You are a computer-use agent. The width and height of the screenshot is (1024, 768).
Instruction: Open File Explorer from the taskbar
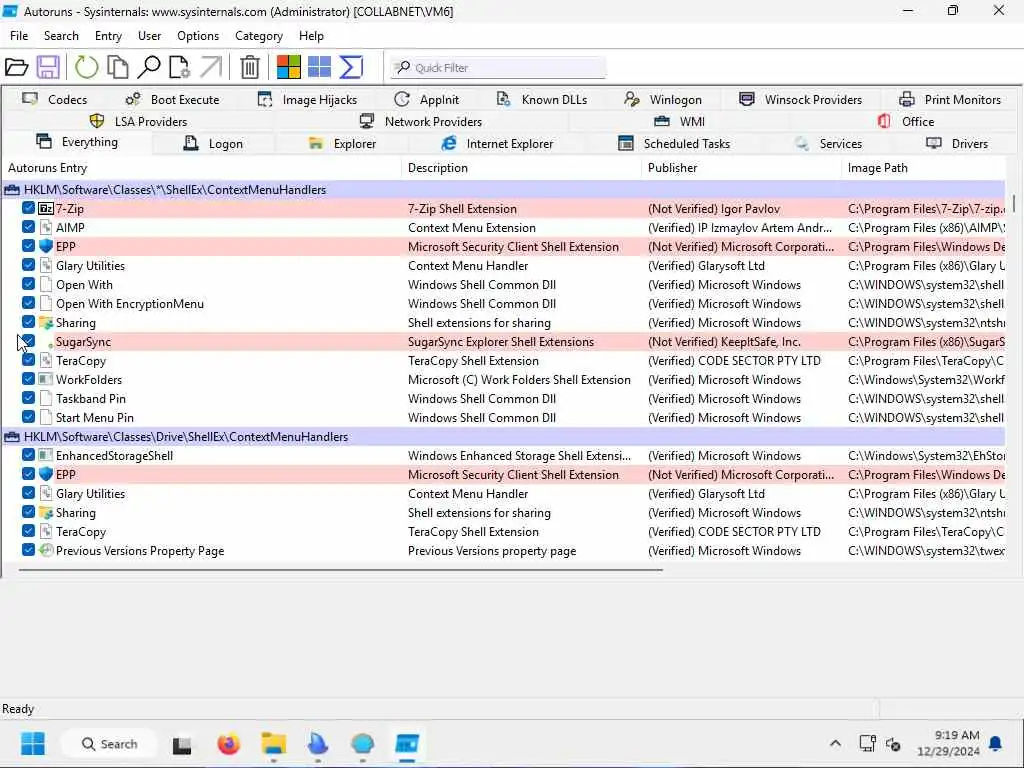click(274, 744)
